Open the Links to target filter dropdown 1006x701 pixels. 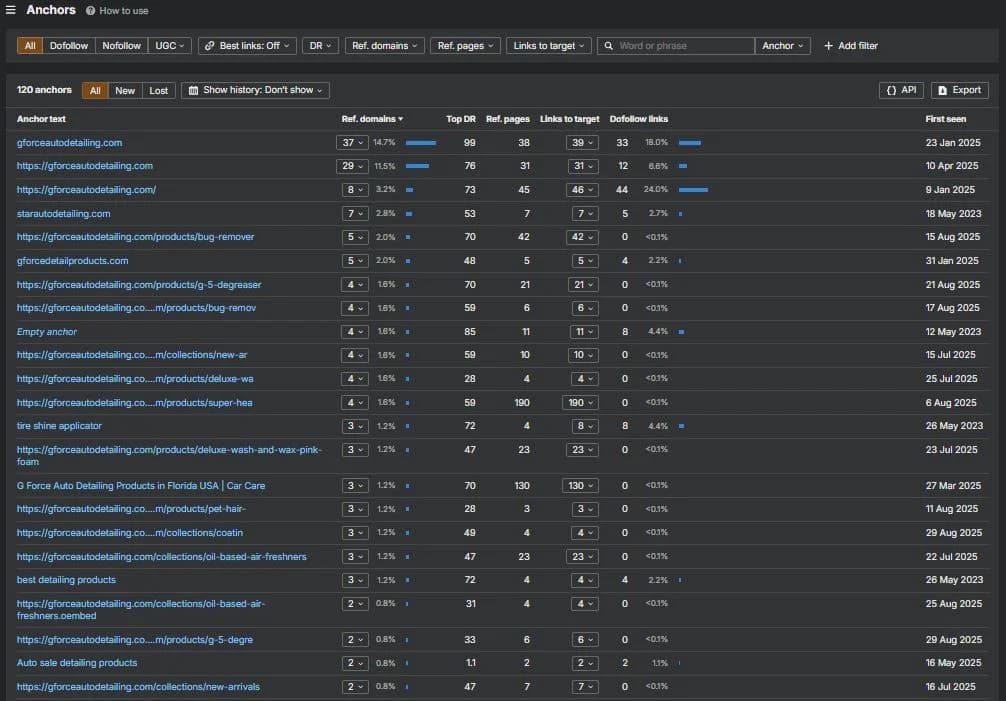tap(549, 46)
